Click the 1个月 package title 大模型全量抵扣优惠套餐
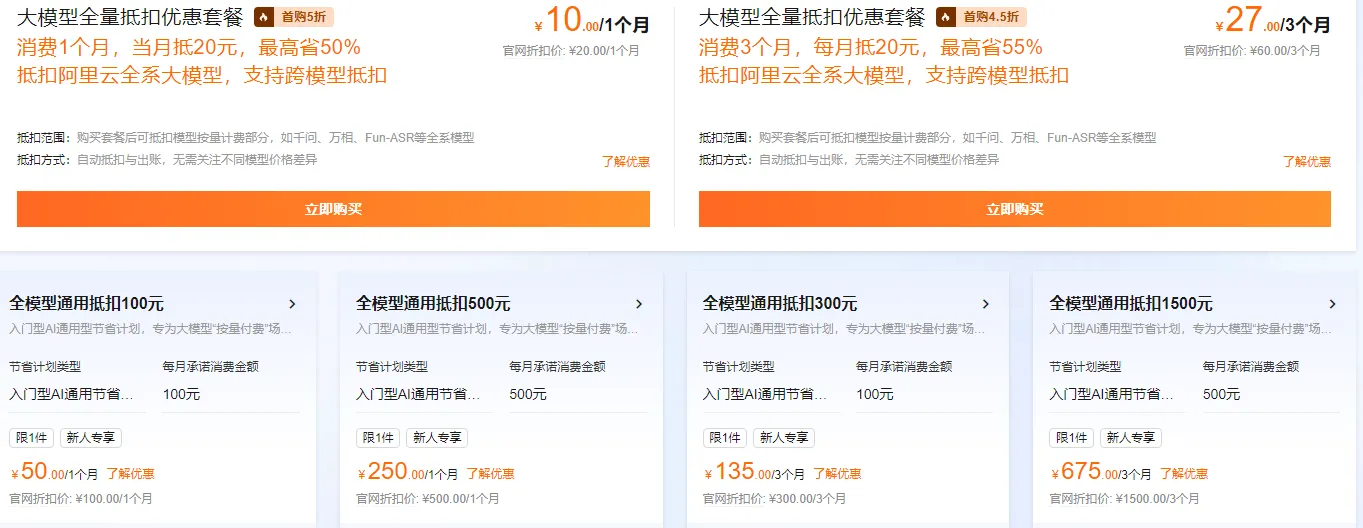This screenshot has height=528, width=1363. tap(130, 17)
